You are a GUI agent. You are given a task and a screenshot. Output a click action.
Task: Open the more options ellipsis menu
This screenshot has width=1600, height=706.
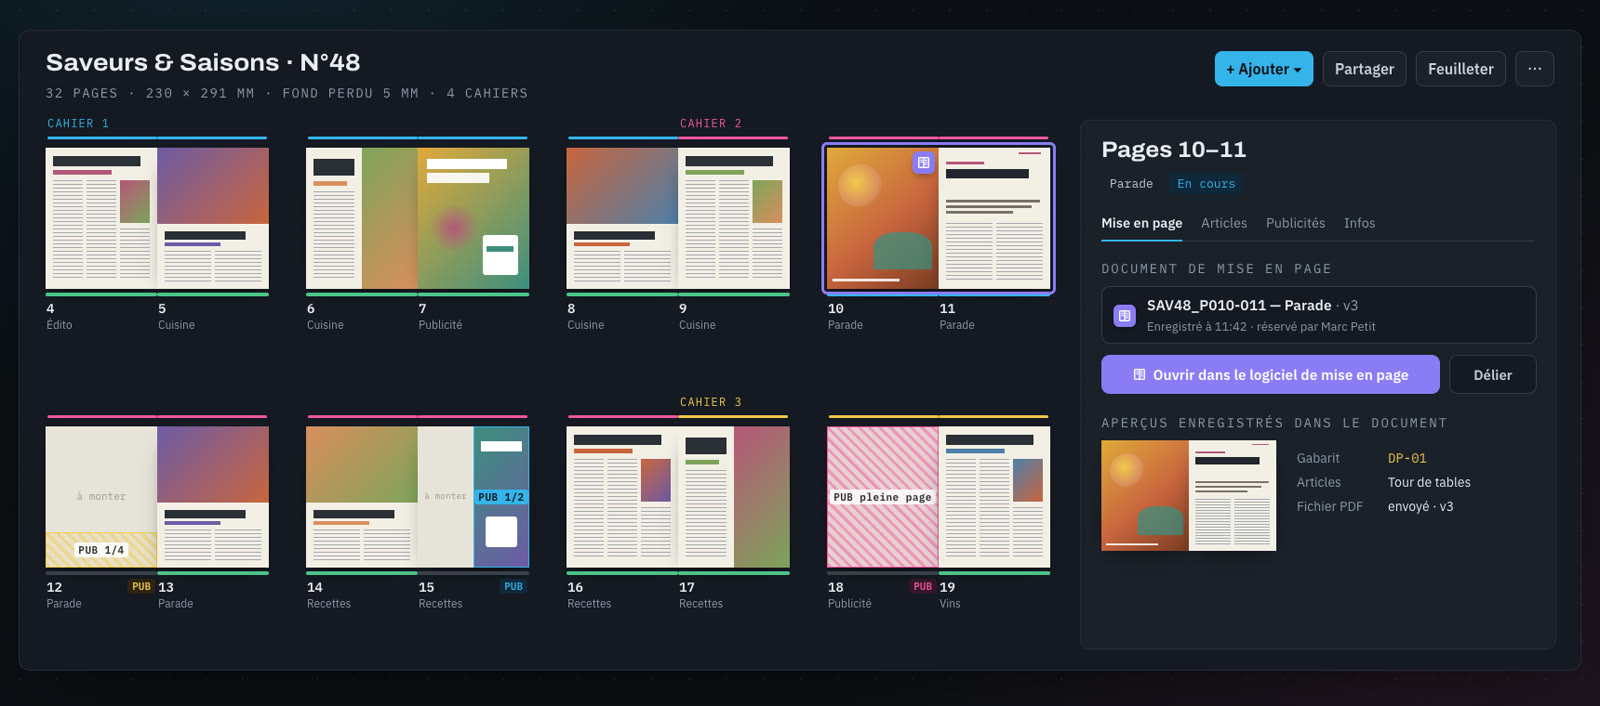coord(1535,69)
